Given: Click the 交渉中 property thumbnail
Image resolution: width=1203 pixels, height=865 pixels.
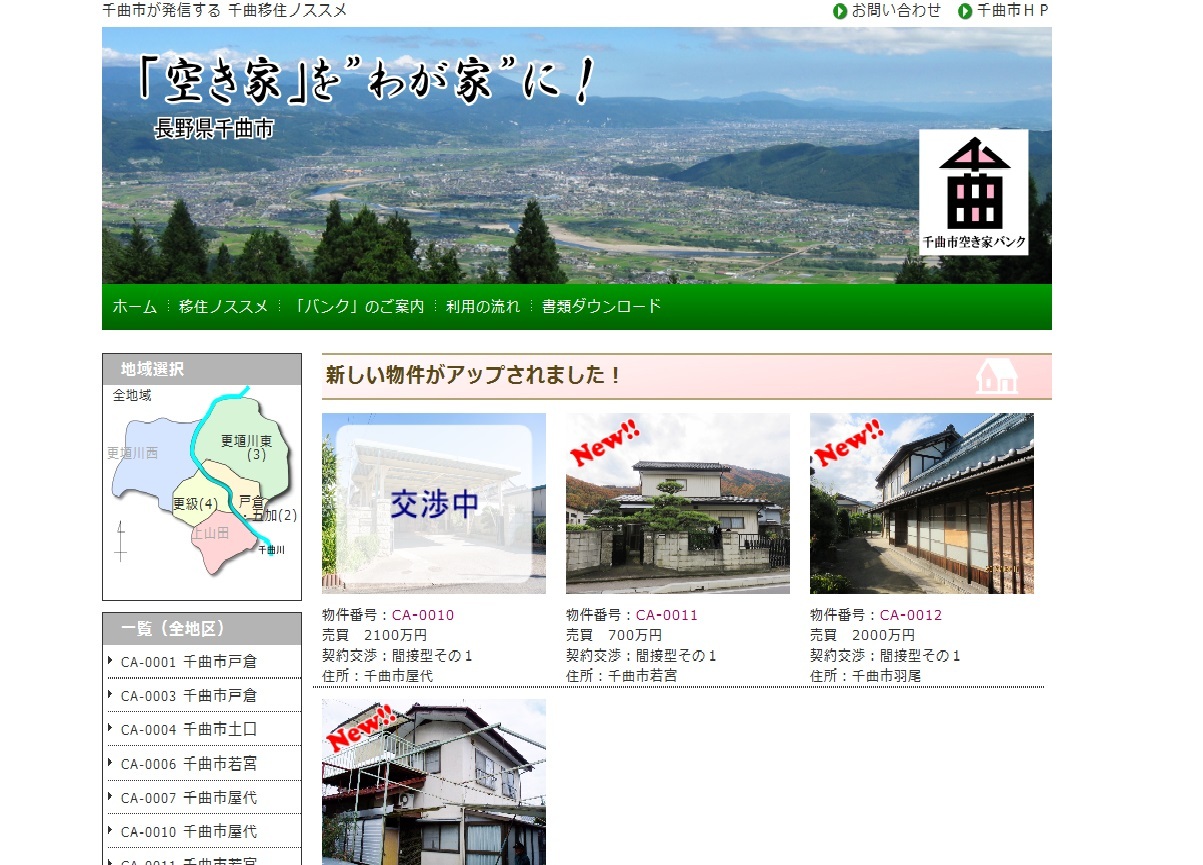Looking at the screenshot, I should coord(433,503).
